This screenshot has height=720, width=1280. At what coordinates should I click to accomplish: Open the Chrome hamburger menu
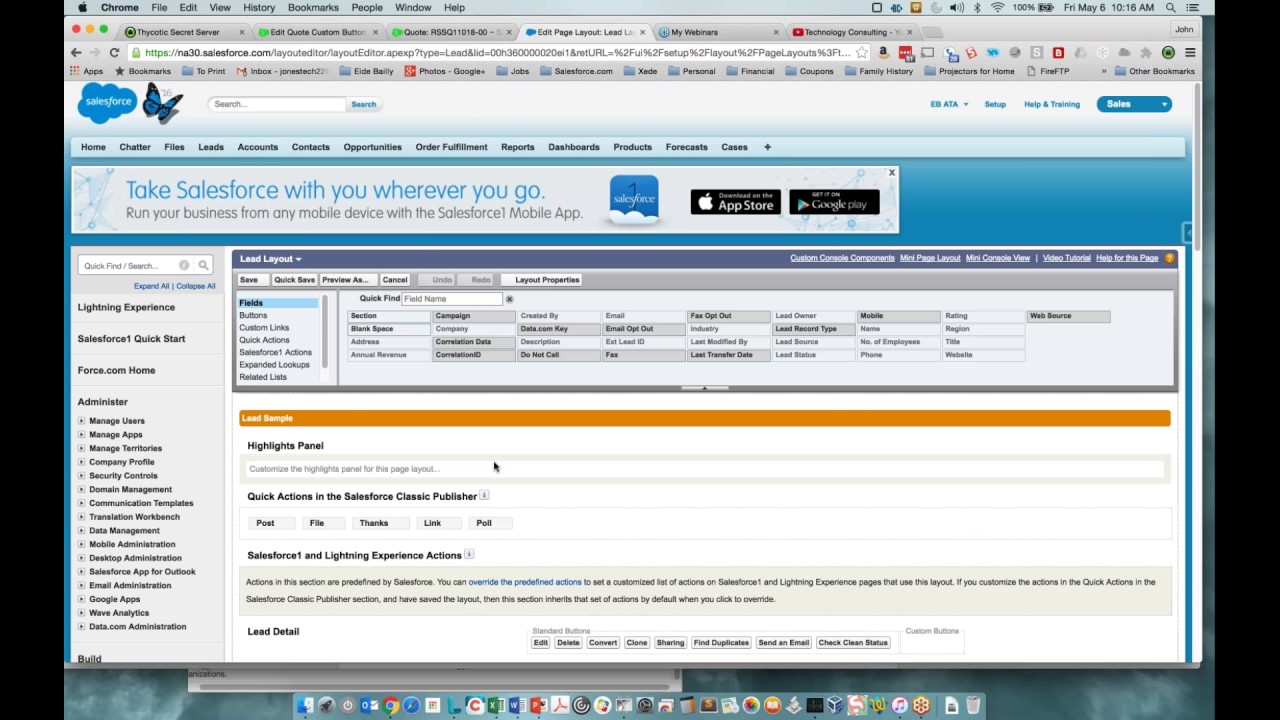point(1190,52)
